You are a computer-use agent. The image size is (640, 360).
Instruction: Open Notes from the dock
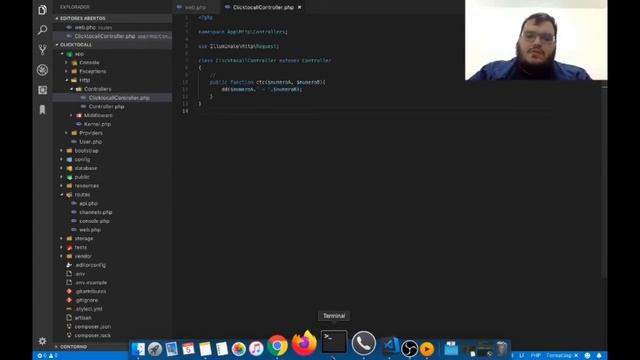(x=205, y=349)
